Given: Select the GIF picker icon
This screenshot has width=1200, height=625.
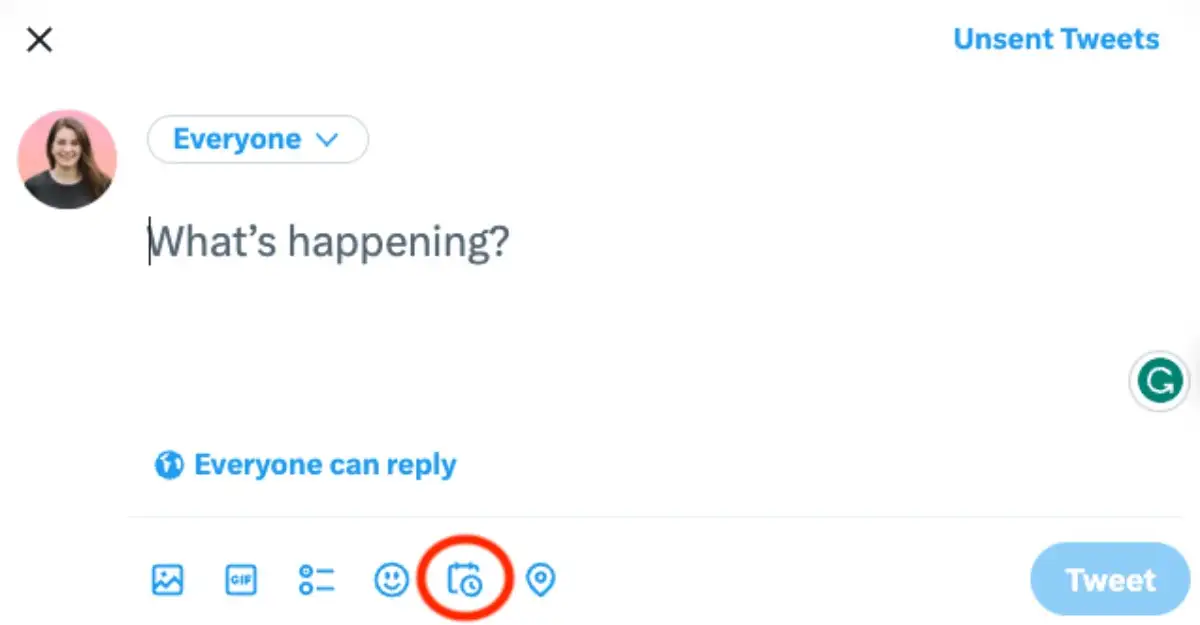Looking at the screenshot, I should (x=241, y=579).
